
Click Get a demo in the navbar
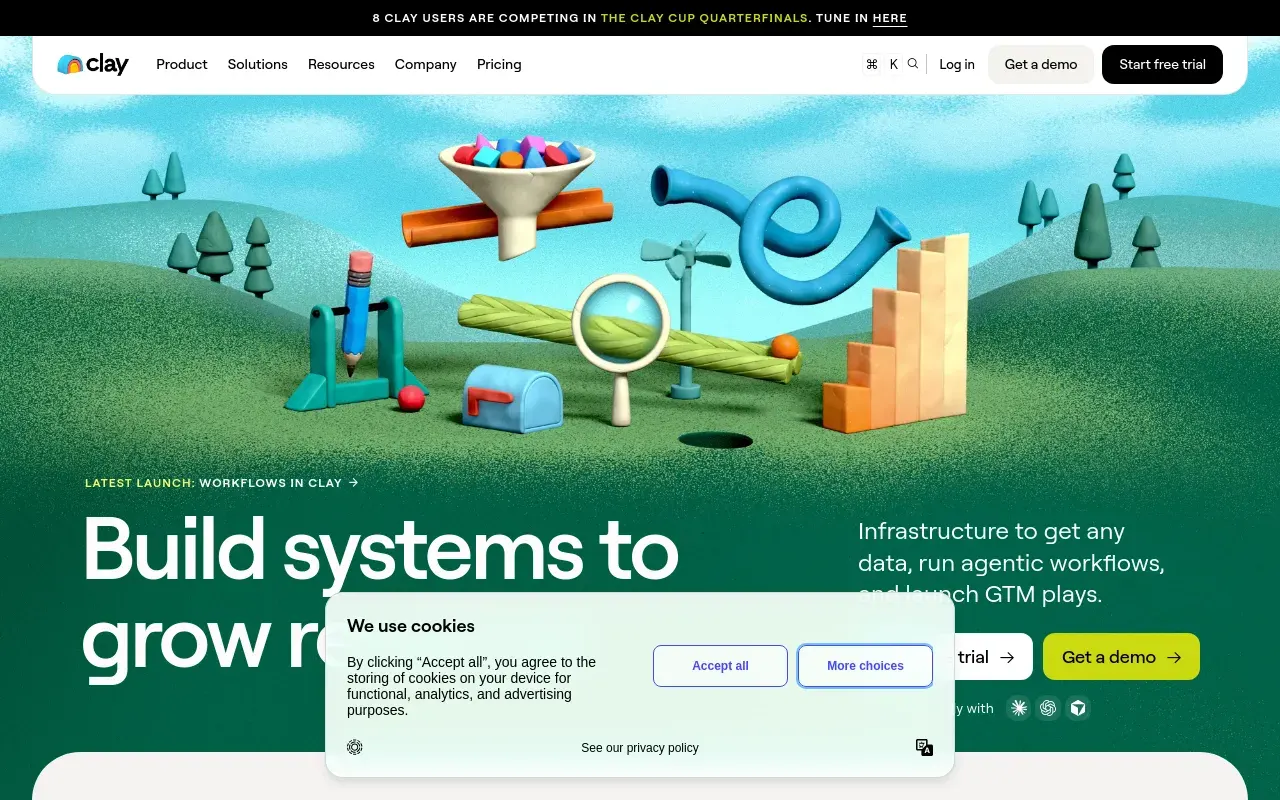pyautogui.click(x=1041, y=64)
